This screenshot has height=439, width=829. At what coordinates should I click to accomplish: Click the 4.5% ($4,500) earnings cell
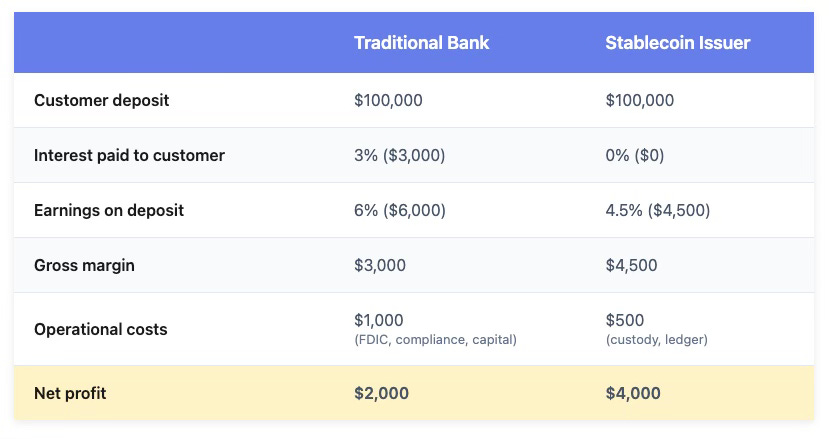click(x=658, y=210)
